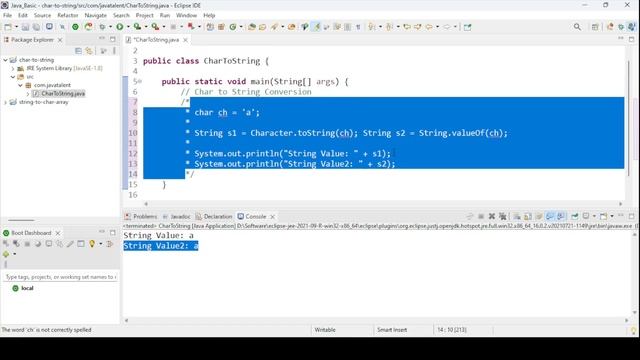Click the Debug bug toolbar icon

(x=102, y=27)
